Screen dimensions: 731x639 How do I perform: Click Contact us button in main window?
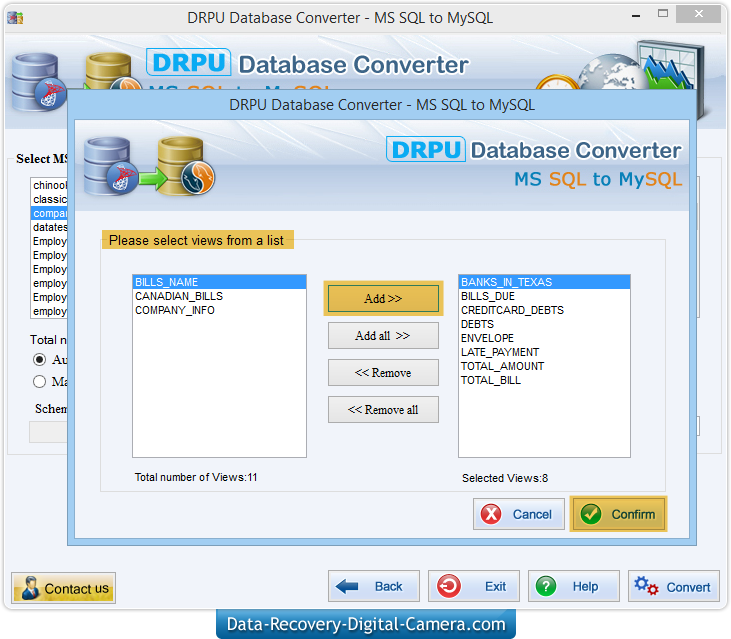click(x=63, y=588)
